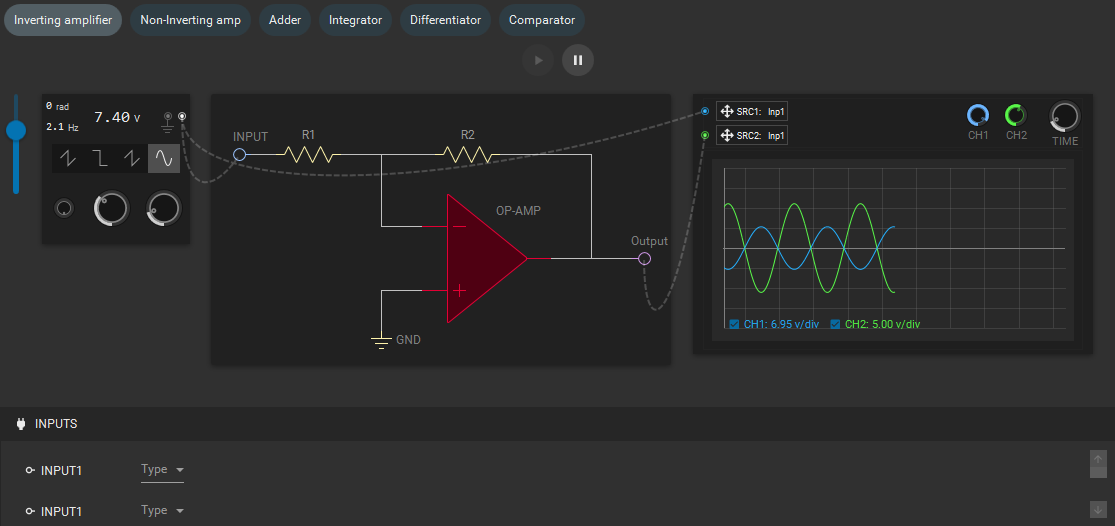Click the 7.40 V amplitude readout
This screenshot has width=1115, height=526.
117,117
